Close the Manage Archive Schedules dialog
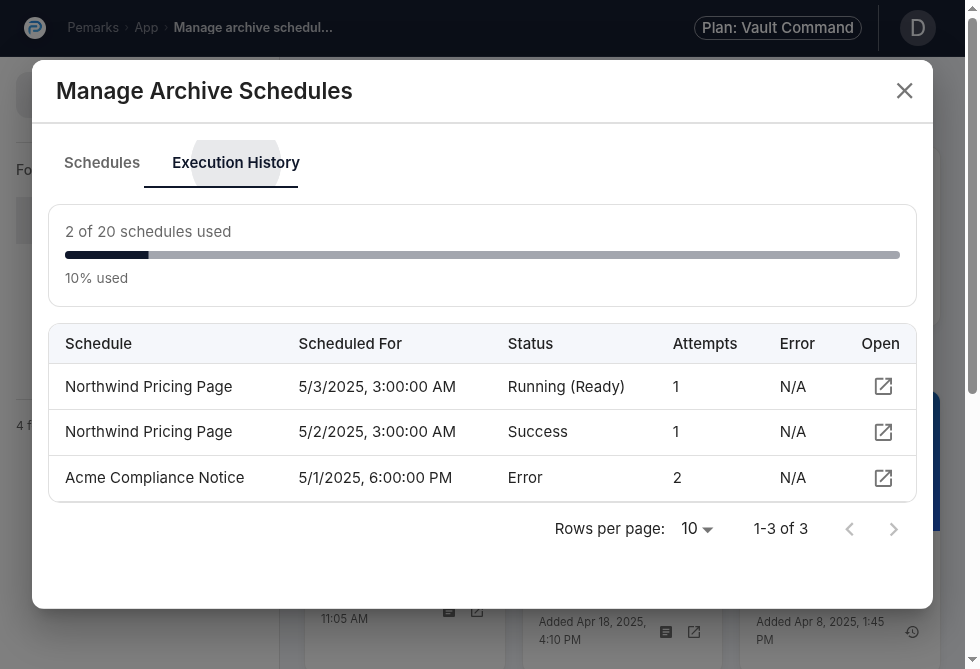This screenshot has width=980, height=669. [x=904, y=91]
